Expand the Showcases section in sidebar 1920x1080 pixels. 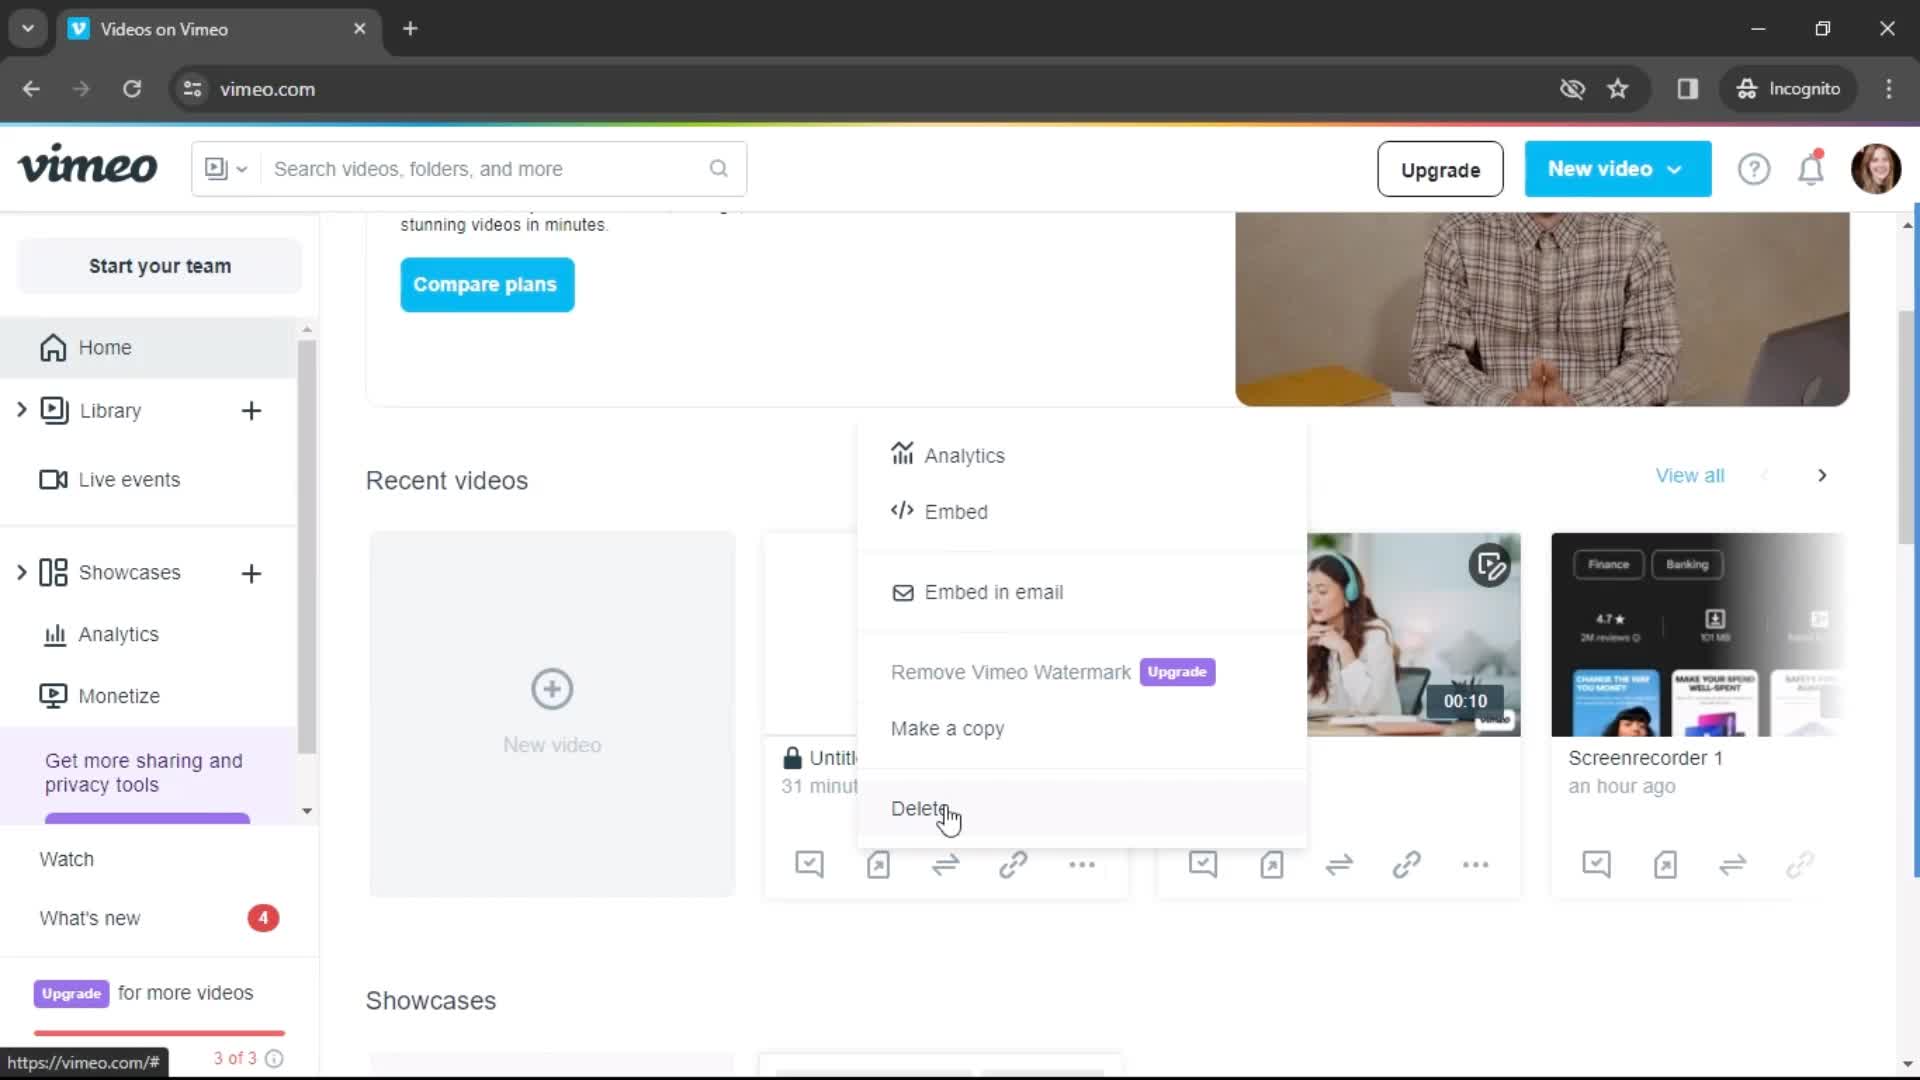[20, 572]
